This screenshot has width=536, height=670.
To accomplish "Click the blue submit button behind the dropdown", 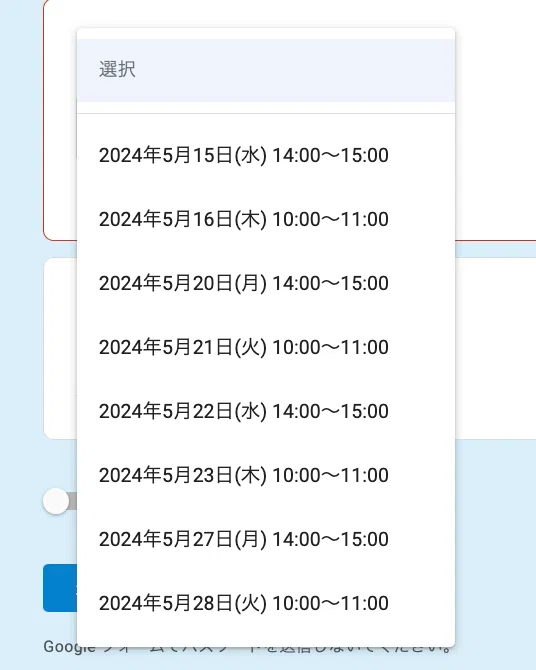I will tap(60, 588).
